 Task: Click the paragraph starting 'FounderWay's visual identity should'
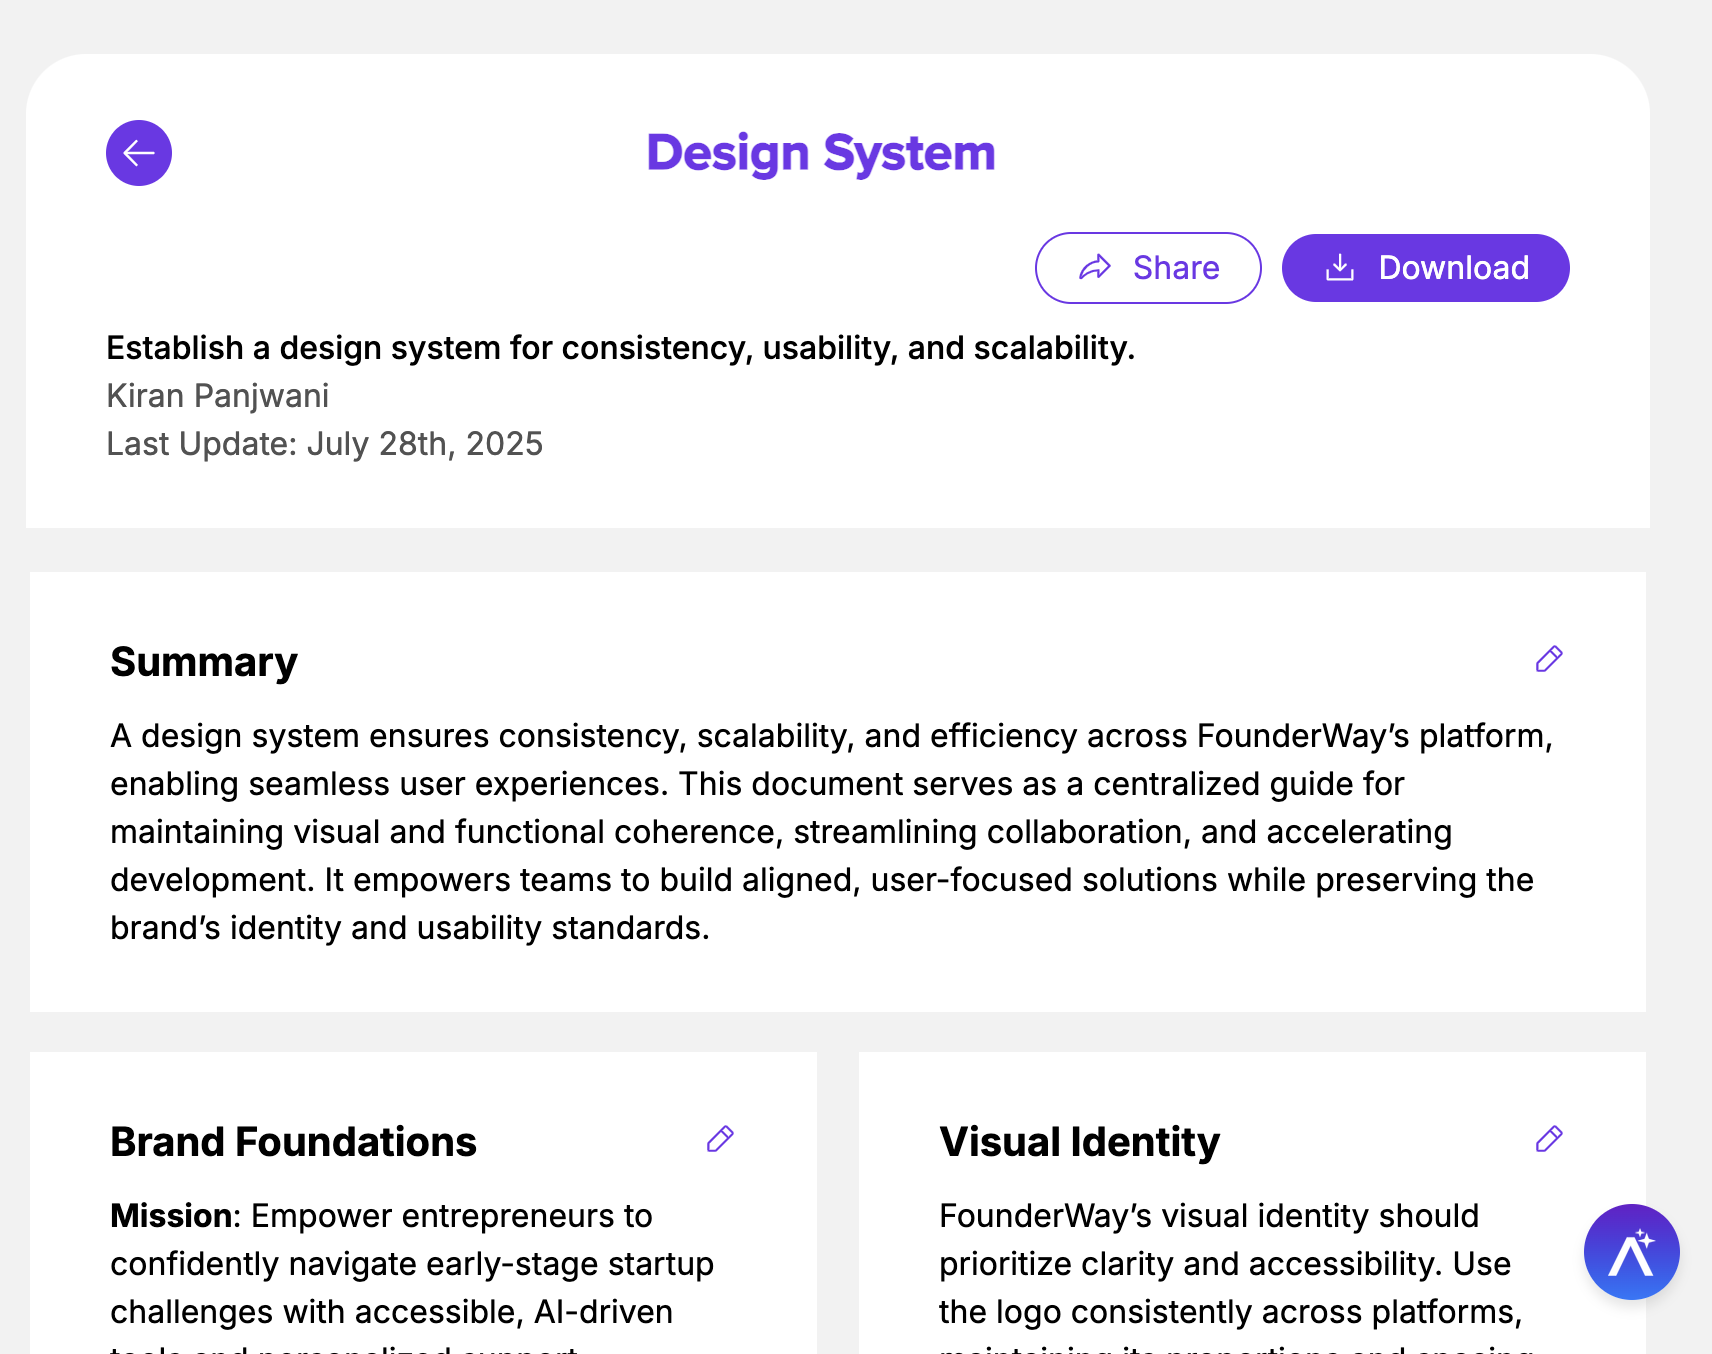[1236, 1276]
